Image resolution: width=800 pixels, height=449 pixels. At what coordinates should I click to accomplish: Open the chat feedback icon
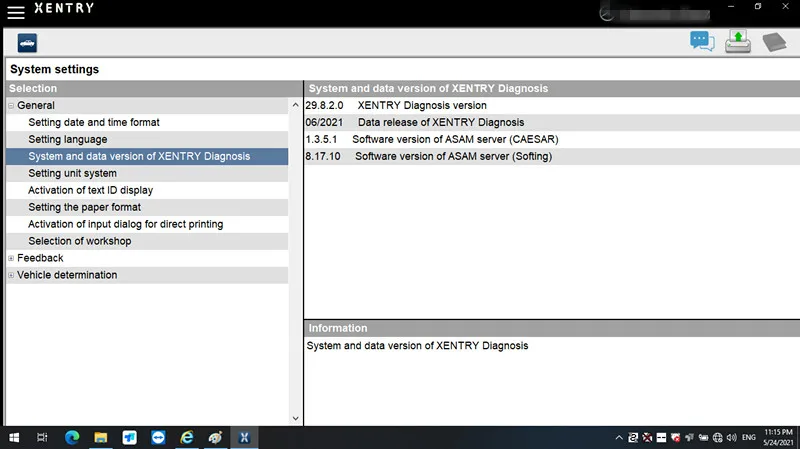coord(702,41)
